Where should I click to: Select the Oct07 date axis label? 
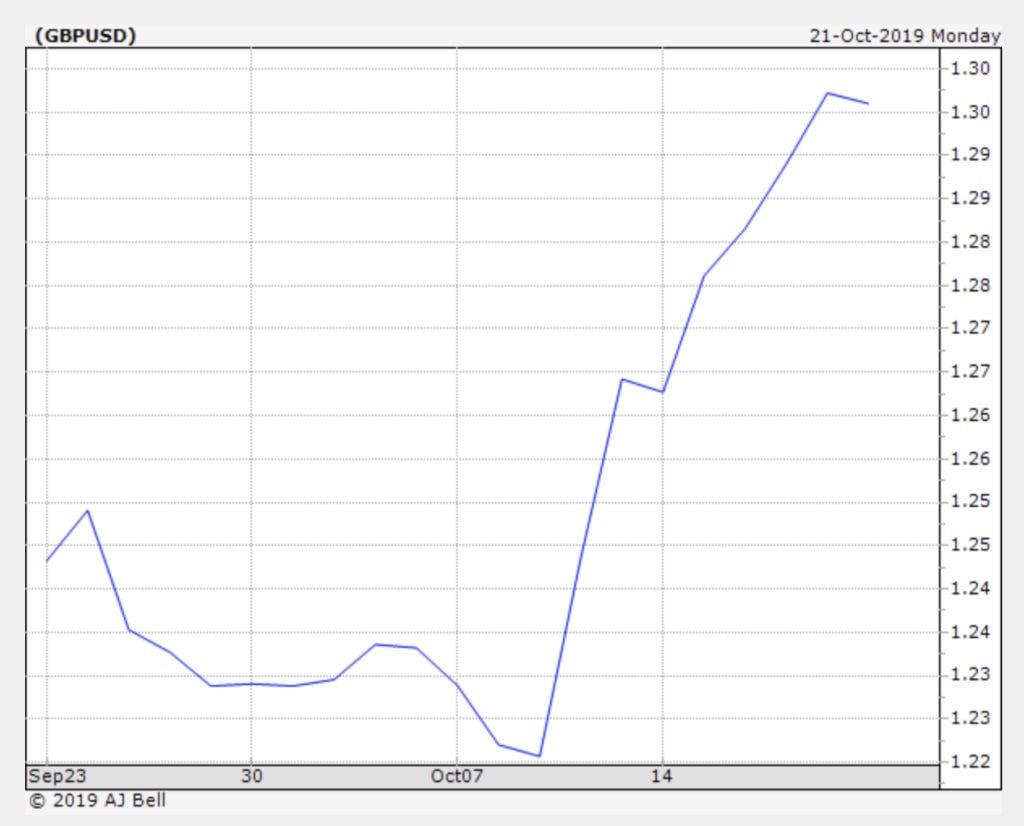457,776
